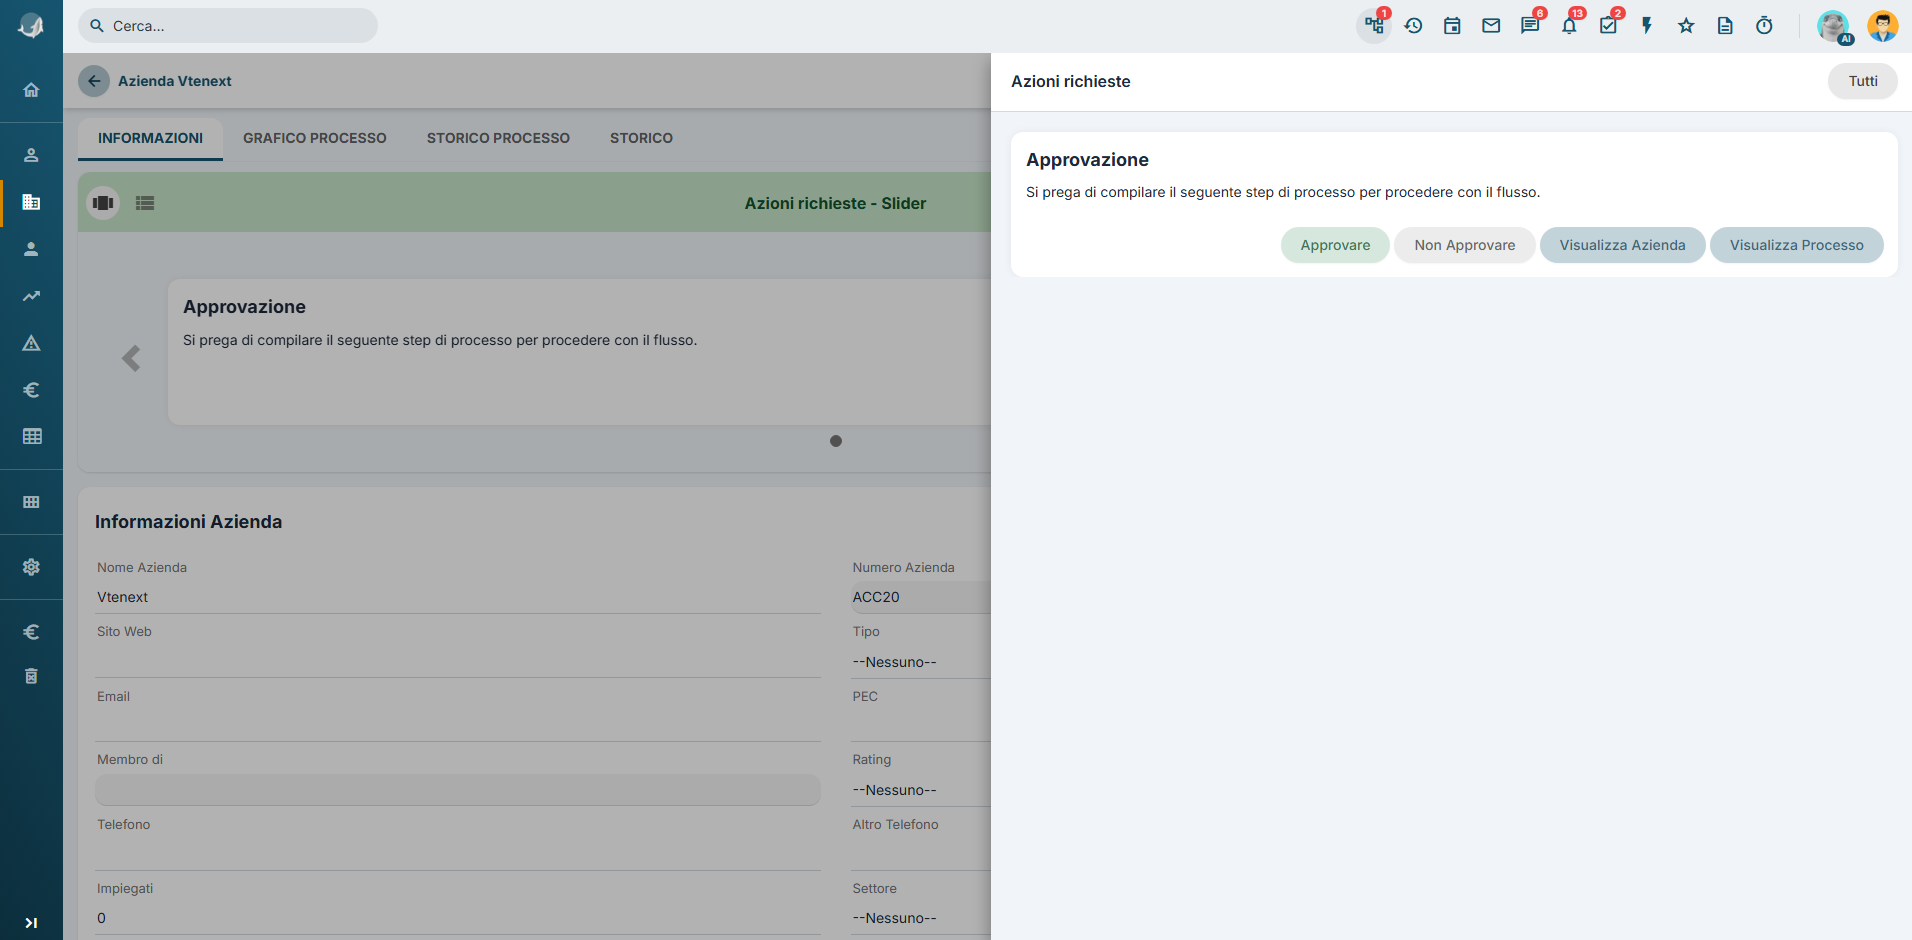Click the Numero Azienda value ACC20
Image resolution: width=1912 pixels, height=940 pixels.
click(876, 597)
